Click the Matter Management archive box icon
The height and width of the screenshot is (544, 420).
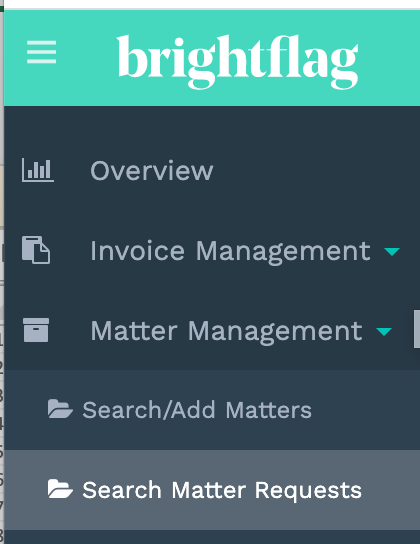(36, 330)
